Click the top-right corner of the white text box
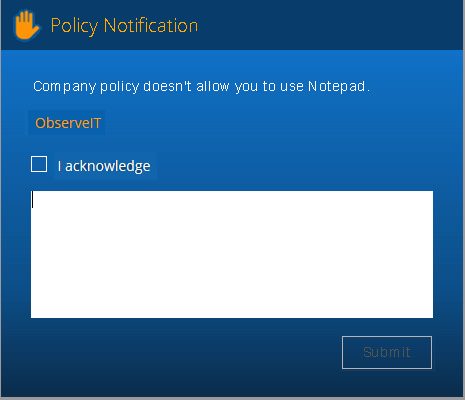466x400 pixels. coord(431,193)
